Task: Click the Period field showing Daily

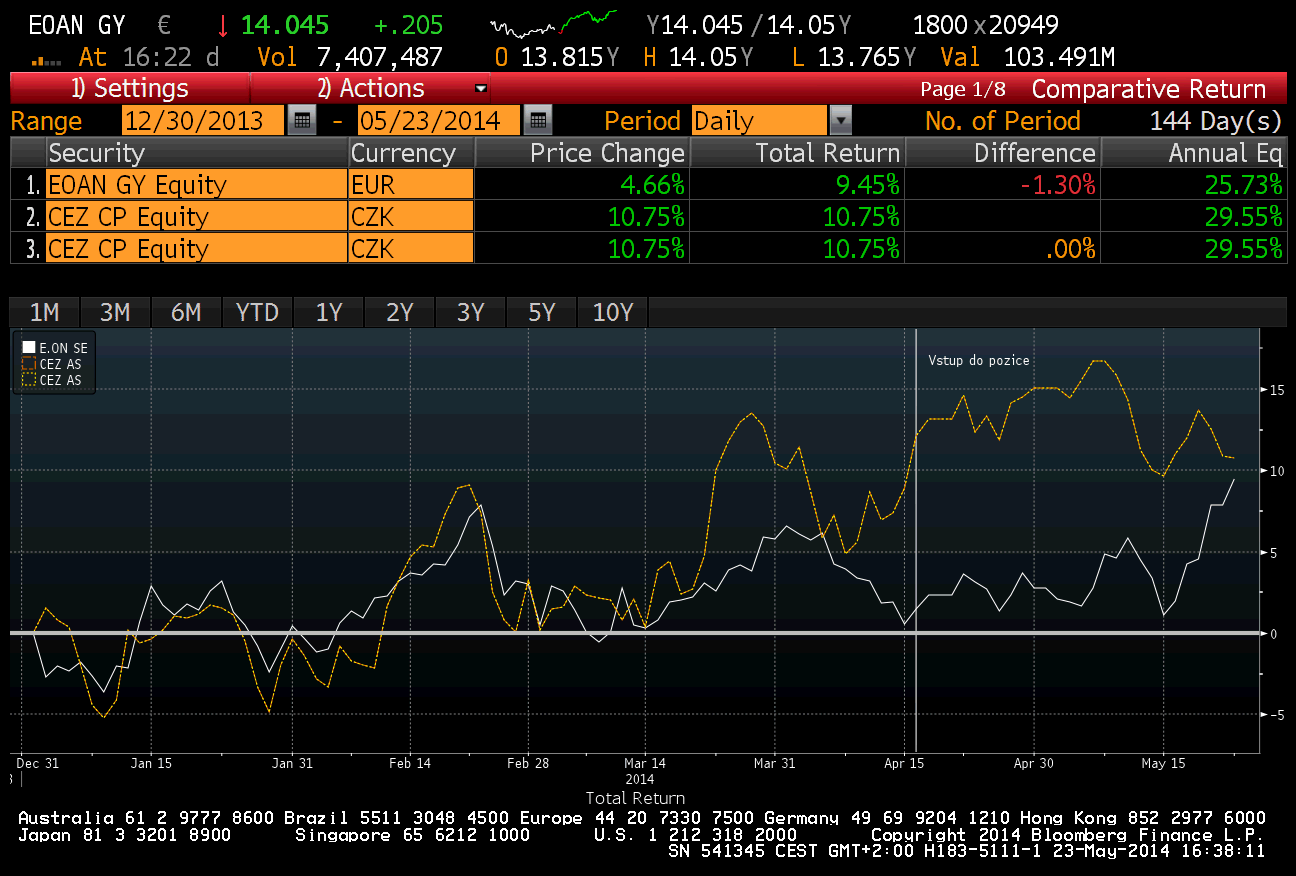Action: coord(759,121)
